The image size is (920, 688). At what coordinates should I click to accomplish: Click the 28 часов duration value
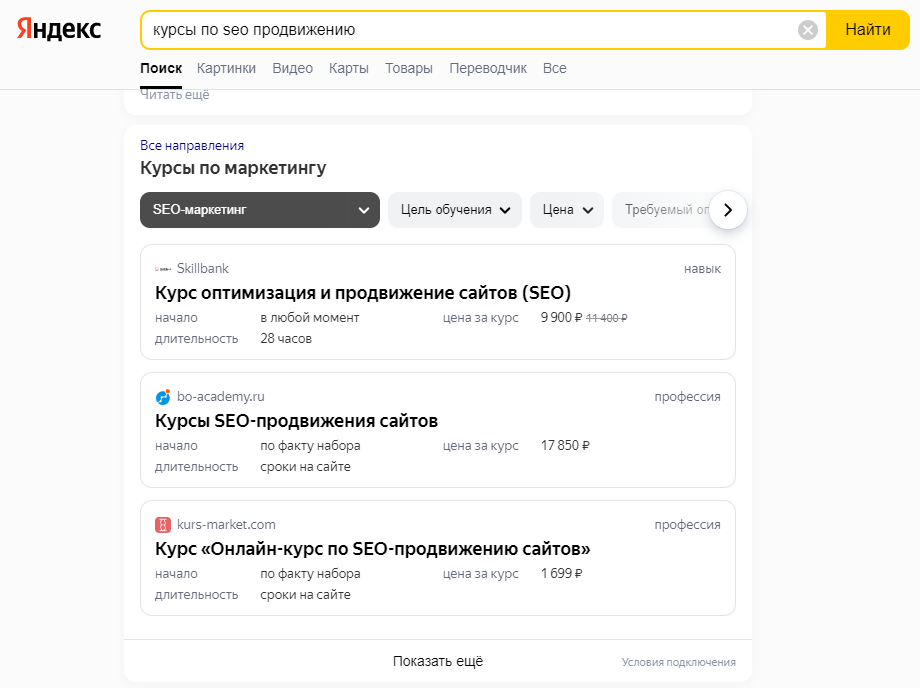(286, 338)
